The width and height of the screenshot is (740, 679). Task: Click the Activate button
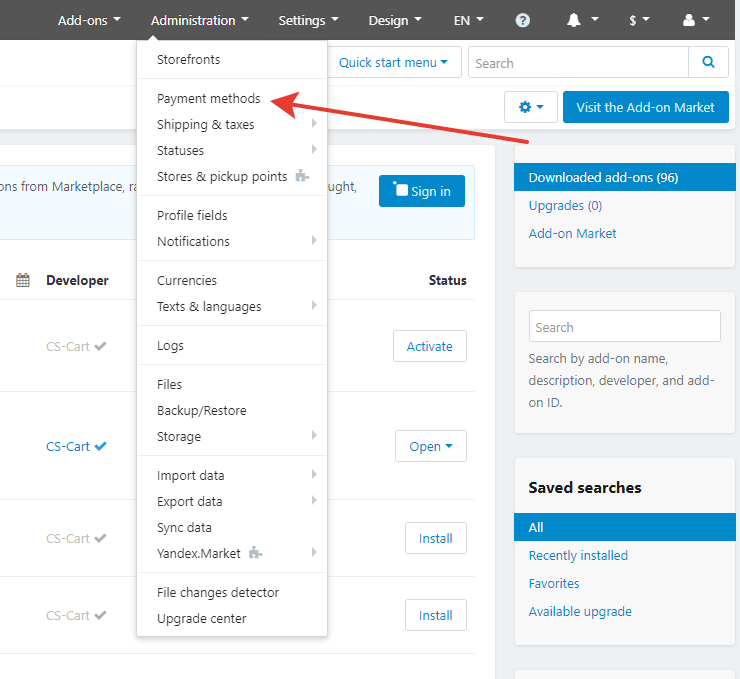click(429, 347)
